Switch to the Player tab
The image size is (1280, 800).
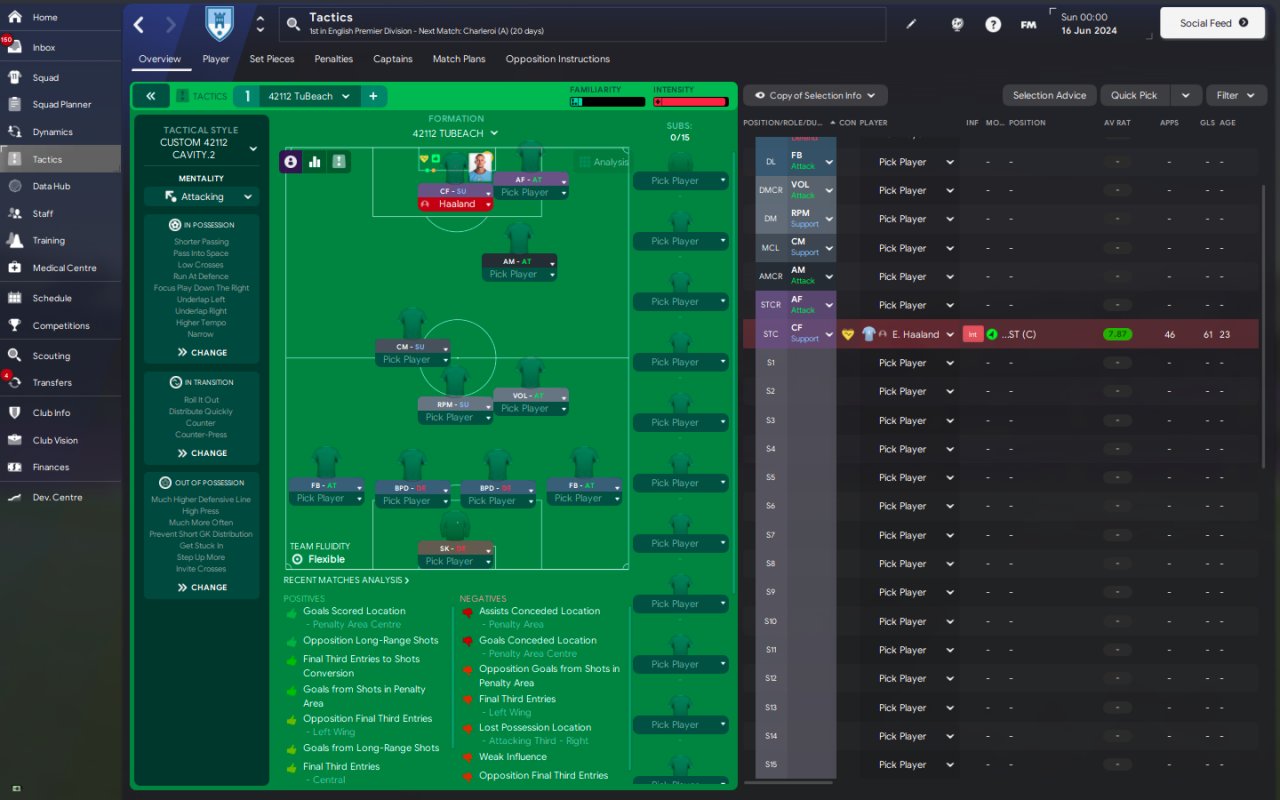(216, 59)
